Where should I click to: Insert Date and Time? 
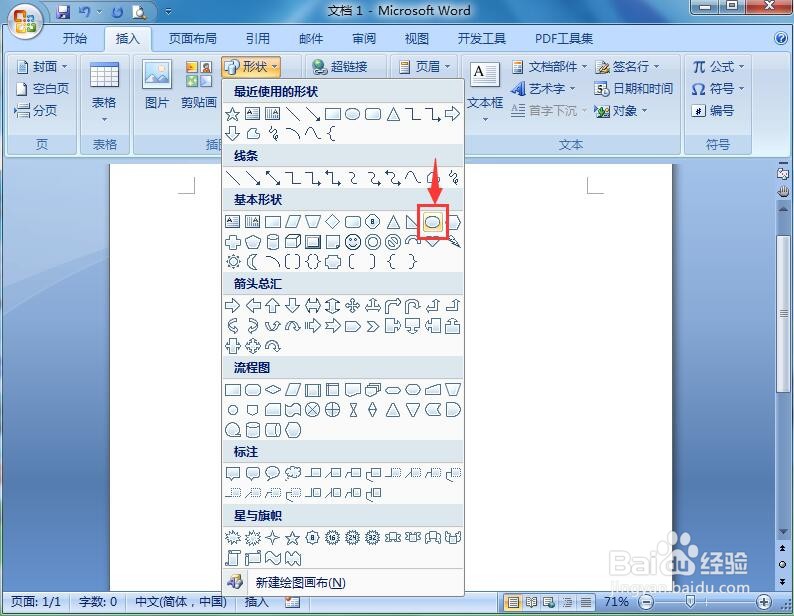tap(633, 89)
